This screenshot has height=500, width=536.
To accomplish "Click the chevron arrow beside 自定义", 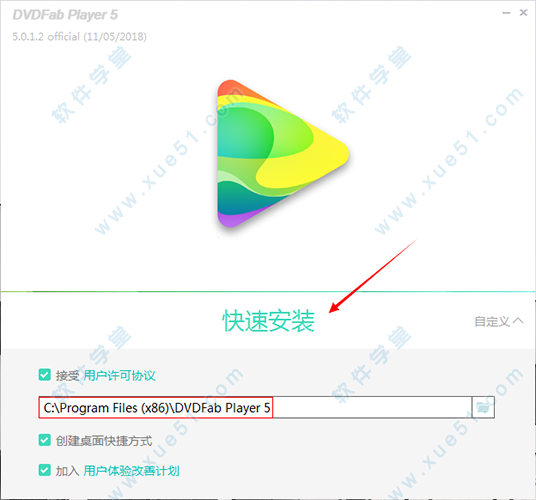I will click(x=518, y=321).
